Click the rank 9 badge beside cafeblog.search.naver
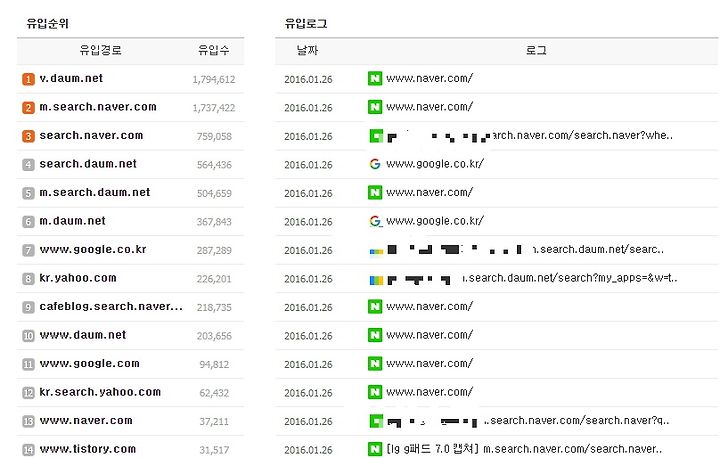720x458 pixels. point(28,307)
